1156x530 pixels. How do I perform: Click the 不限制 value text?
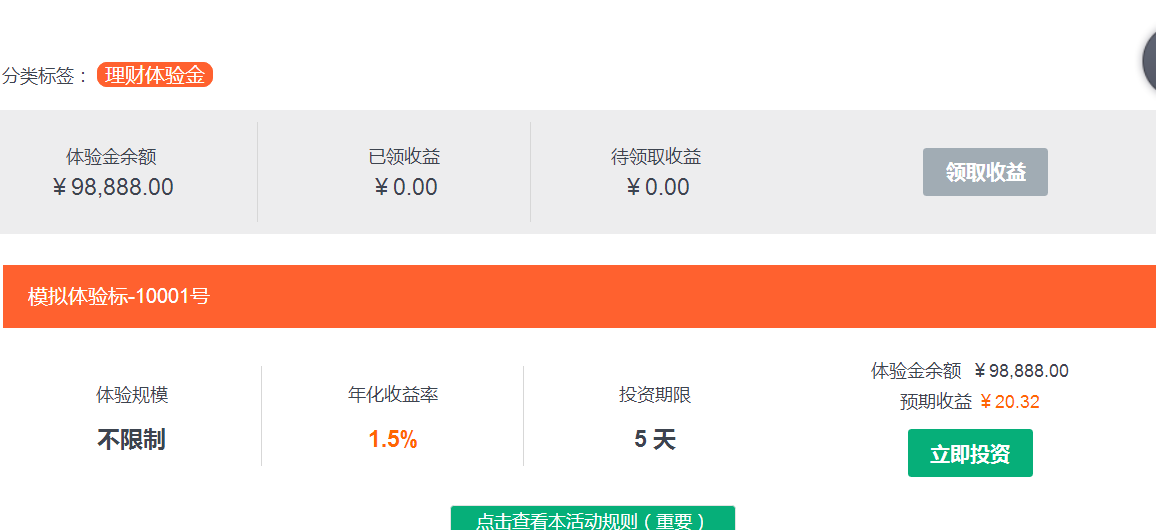click(131, 439)
